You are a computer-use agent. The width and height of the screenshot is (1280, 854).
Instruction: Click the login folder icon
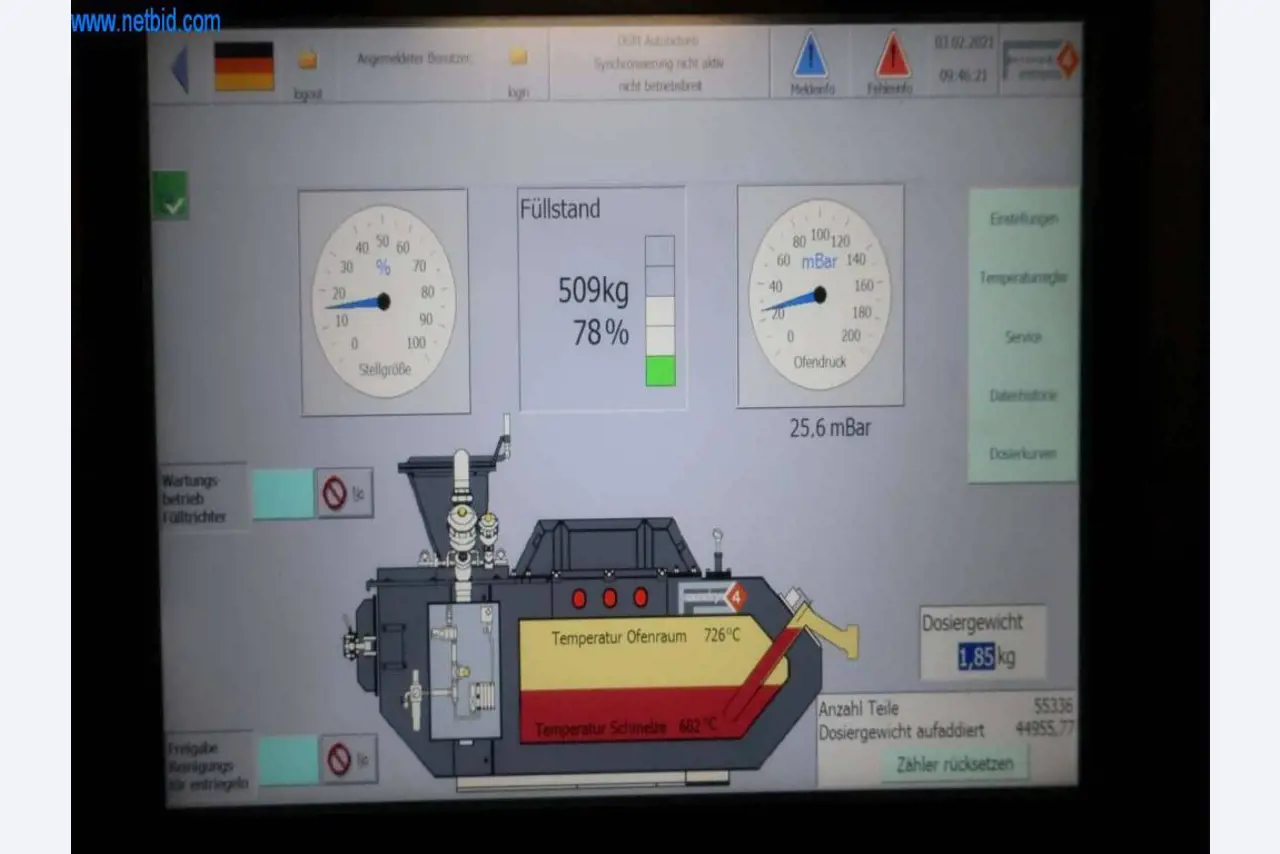517,58
